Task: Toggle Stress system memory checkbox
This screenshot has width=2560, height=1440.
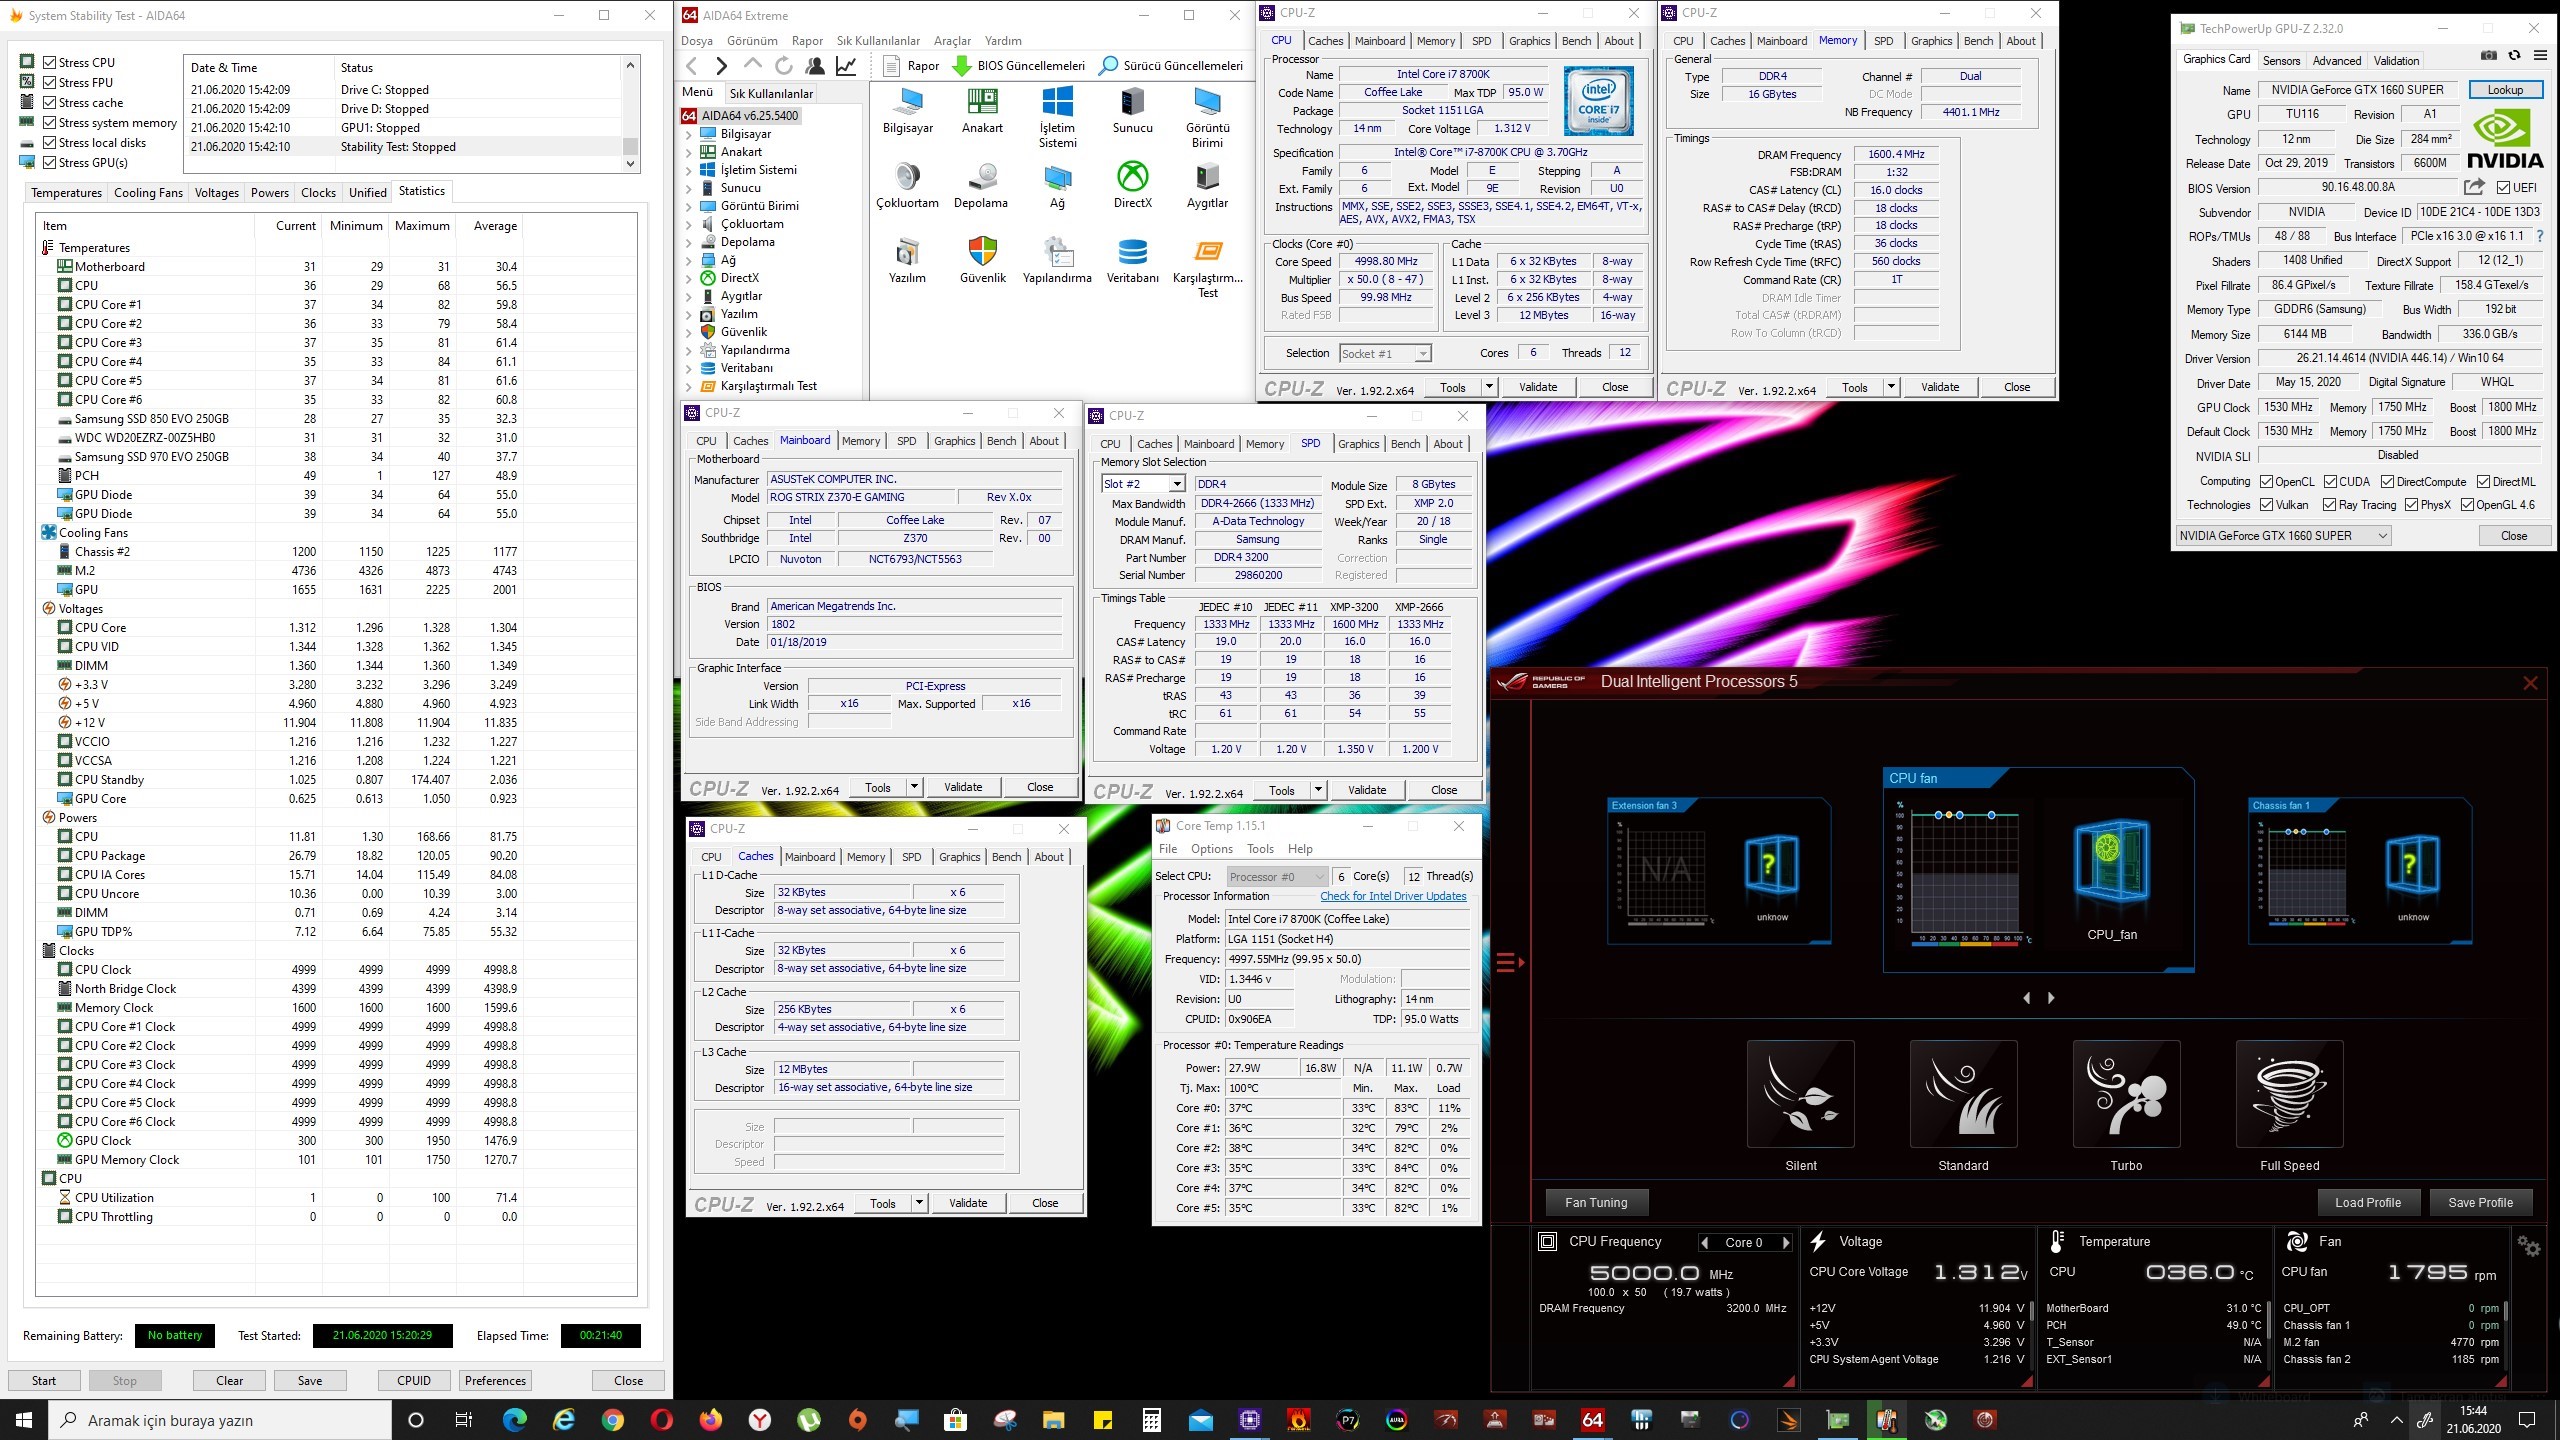Action: pos(49,122)
